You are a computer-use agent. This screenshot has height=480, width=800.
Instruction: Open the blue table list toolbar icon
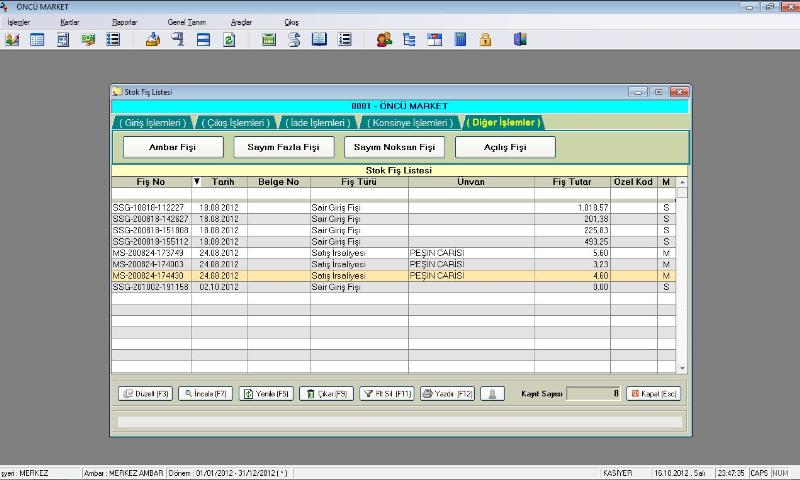[x=37, y=40]
